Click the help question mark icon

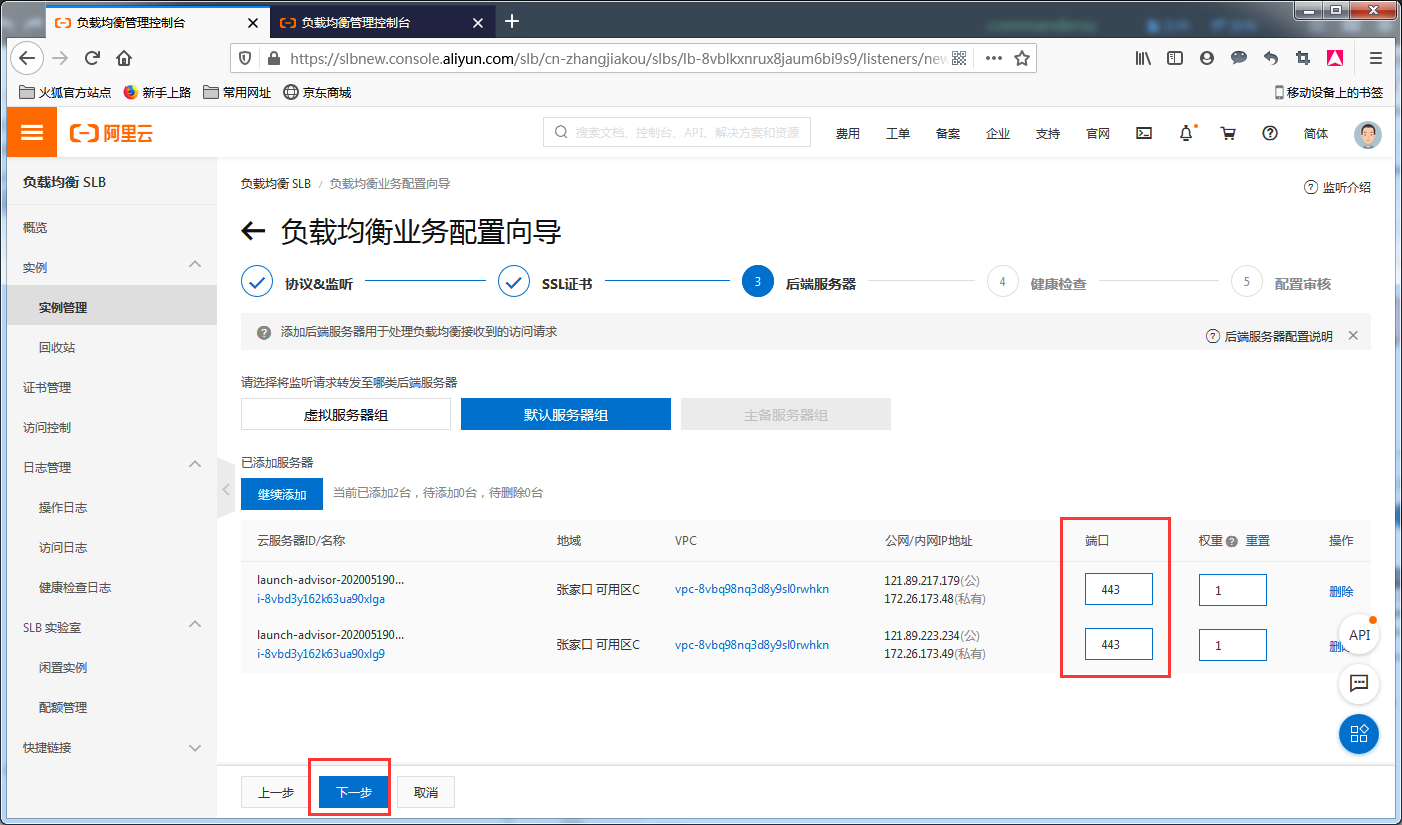[1270, 133]
